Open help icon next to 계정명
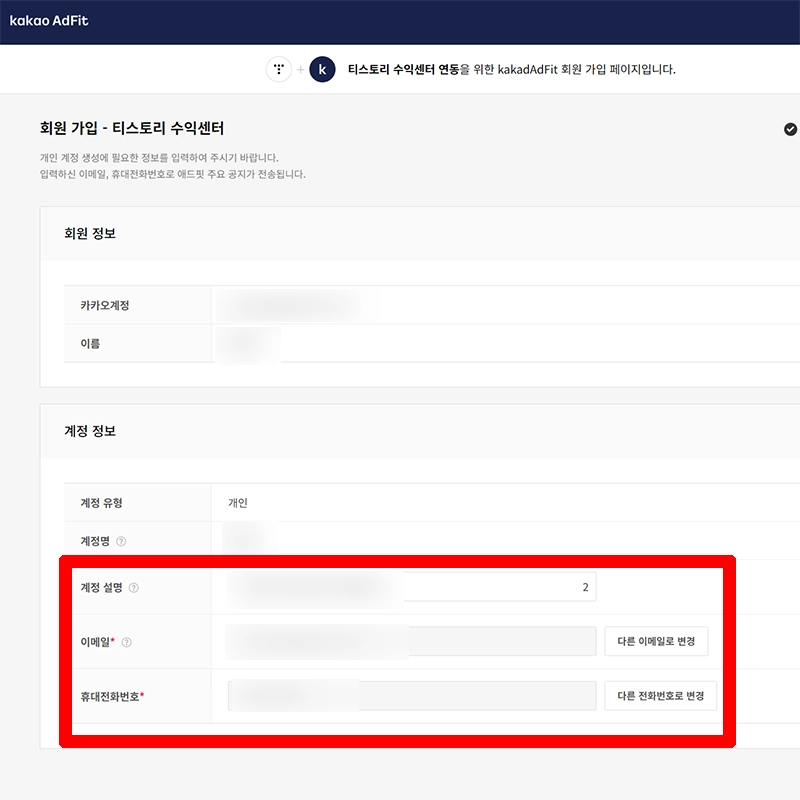 pos(121,541)
